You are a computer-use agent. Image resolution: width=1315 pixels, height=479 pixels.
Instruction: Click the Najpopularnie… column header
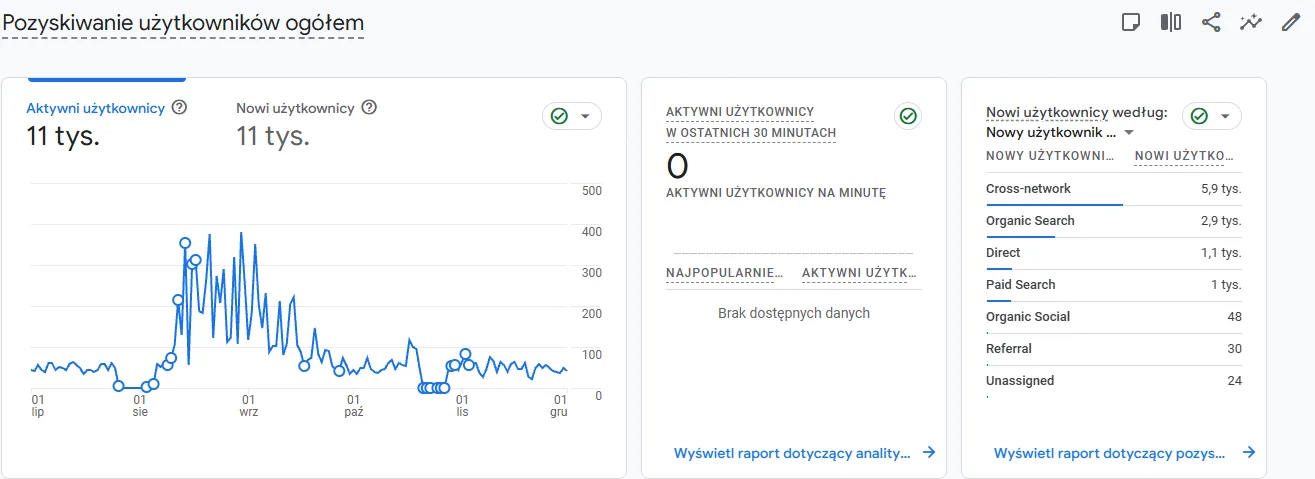click(725, 272)
